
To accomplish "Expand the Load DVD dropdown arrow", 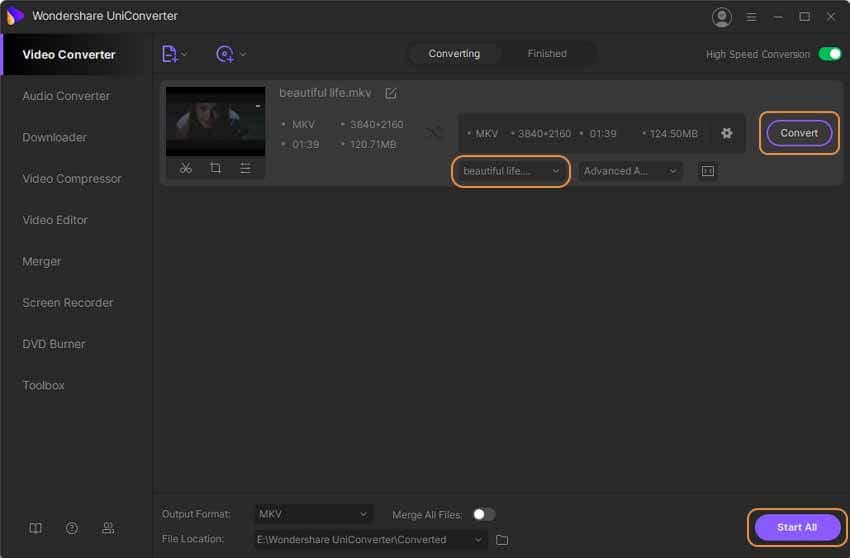I will [x=243, y=54].
